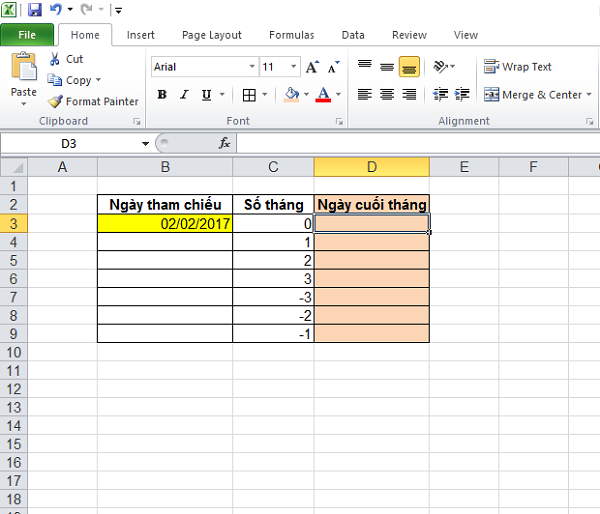Click the Insert Function fx icon
The width and height of the screenshot is (600, 514).
tap(225, 143)
